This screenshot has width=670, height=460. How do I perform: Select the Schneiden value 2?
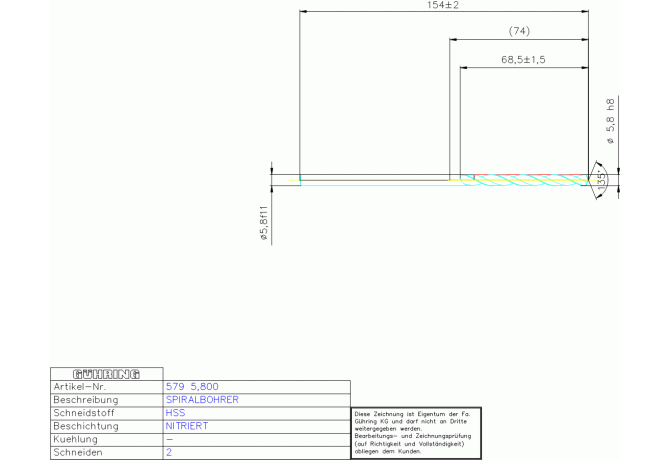tap(168, 453)
